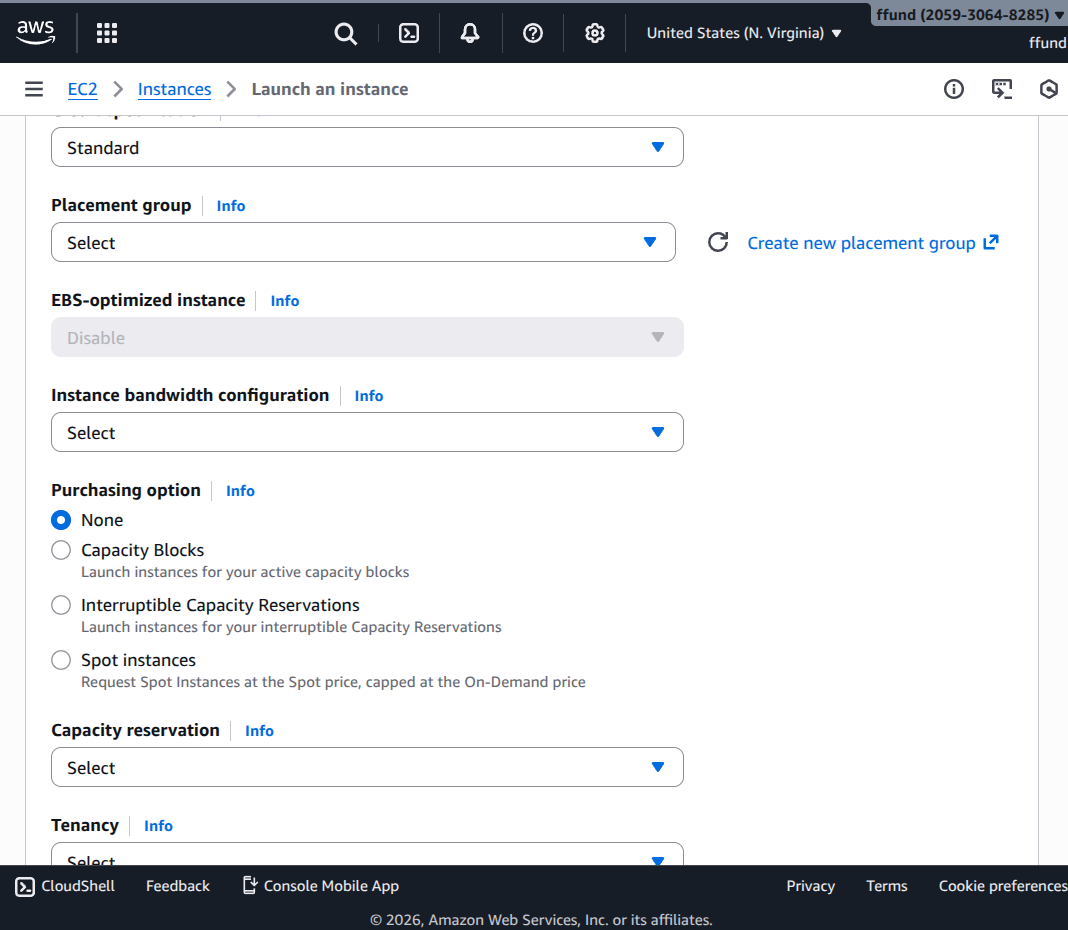Open the settings gear icon
This screenshot has height=930, width=1068.
595,33
